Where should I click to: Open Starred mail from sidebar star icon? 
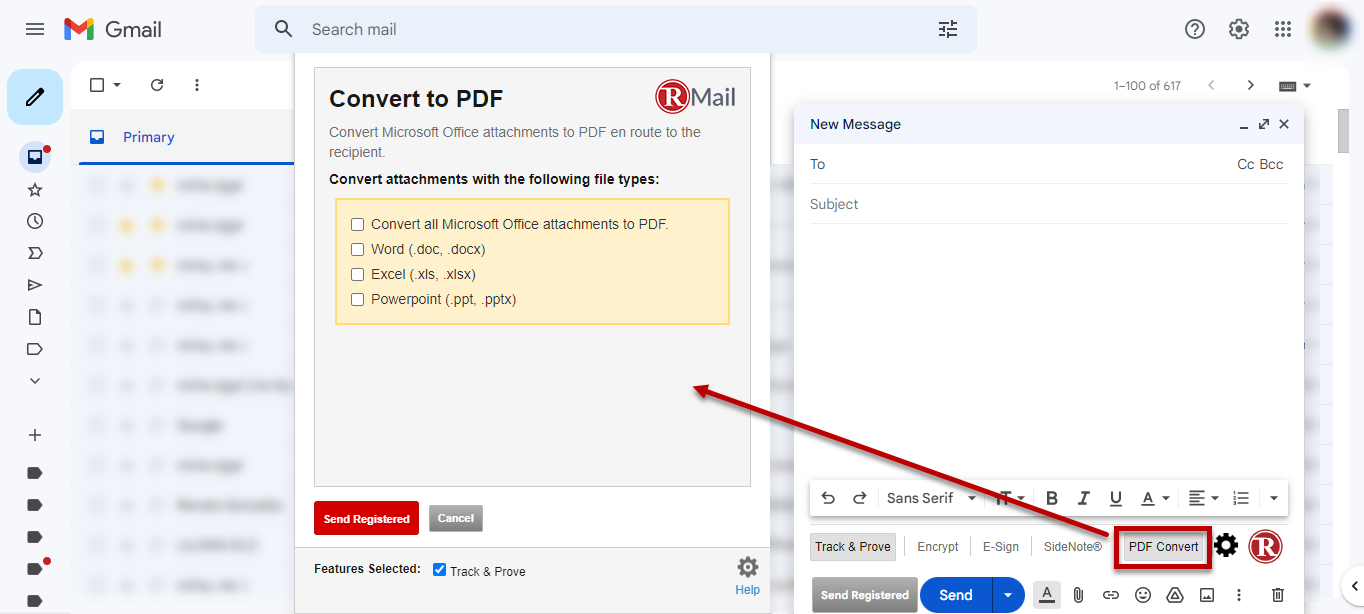tap(35, 189)
